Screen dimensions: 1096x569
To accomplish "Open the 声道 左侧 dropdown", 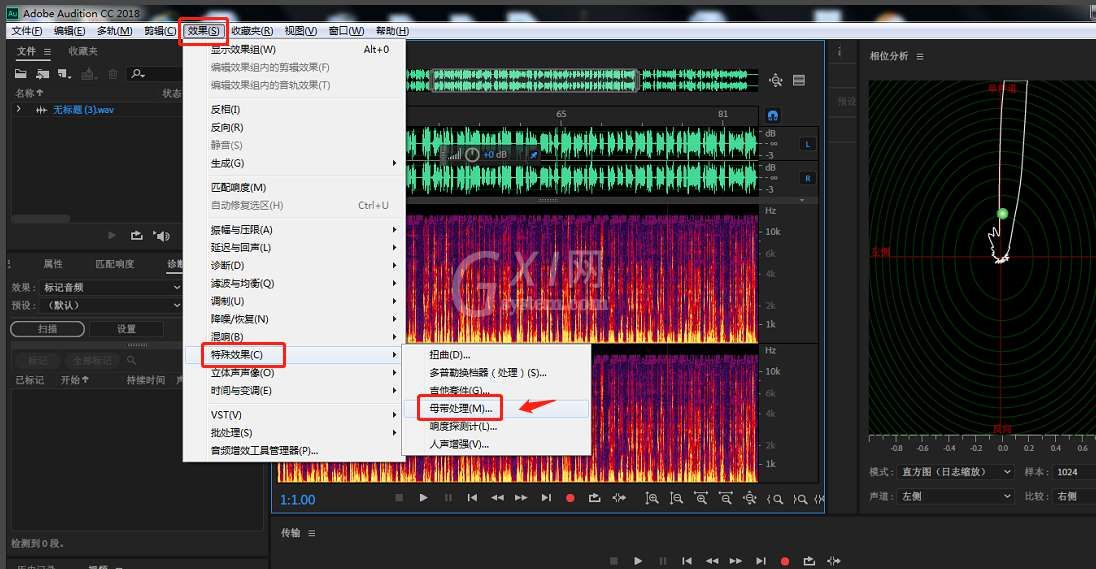I will [956, 496].
